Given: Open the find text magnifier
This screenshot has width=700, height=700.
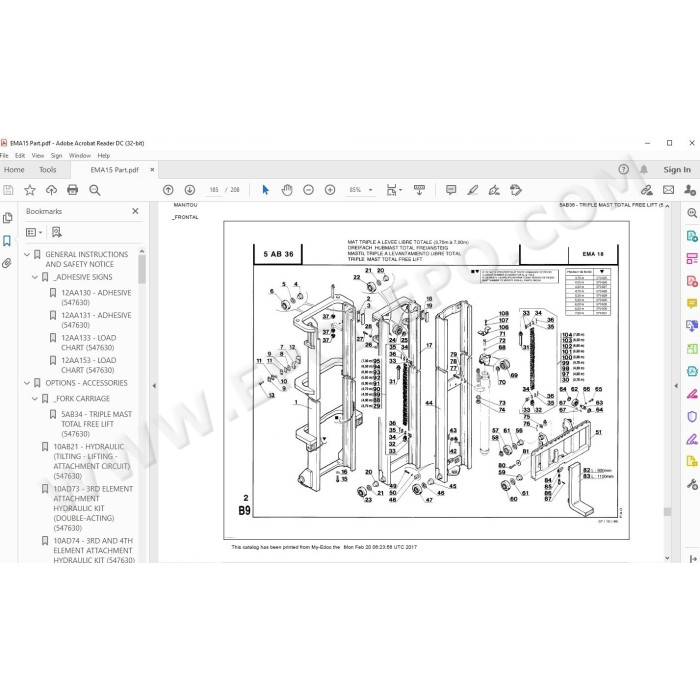Looking at the screenshot, I should 95,190.
